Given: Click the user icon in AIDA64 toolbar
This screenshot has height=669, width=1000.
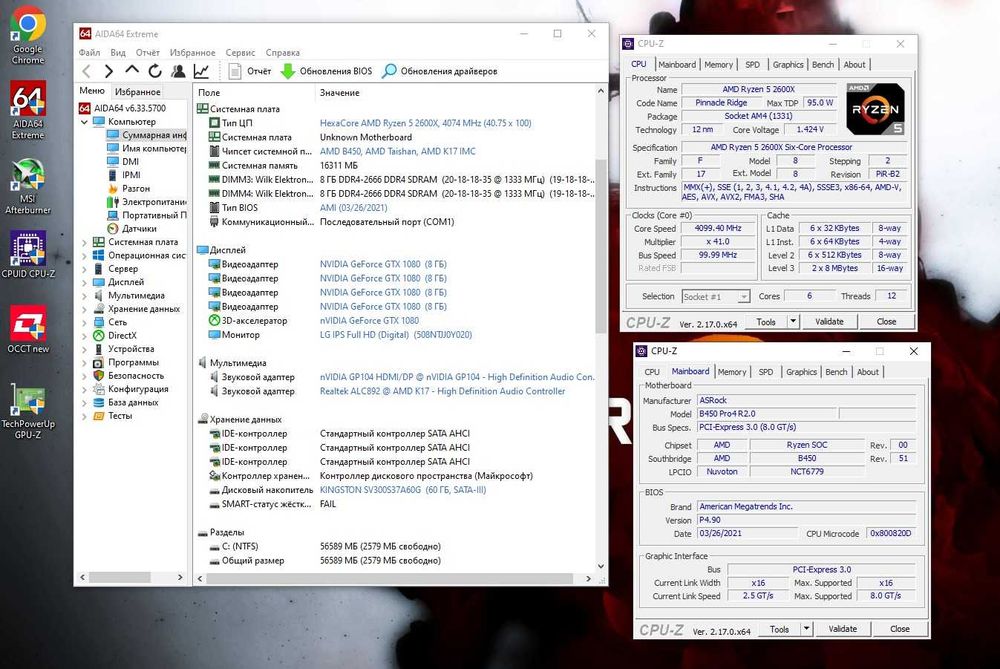Looking at the screenshot, I should click(178, 71).
